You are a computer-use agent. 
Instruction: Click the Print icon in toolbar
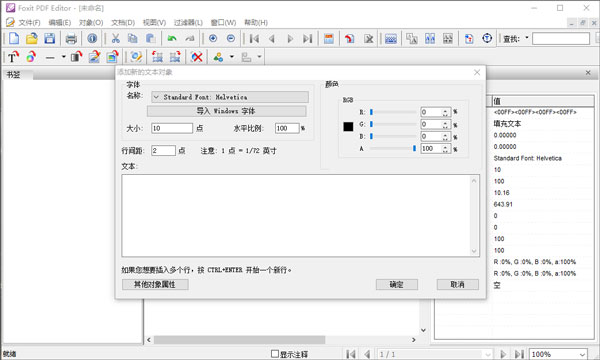(x=71, y=39)
